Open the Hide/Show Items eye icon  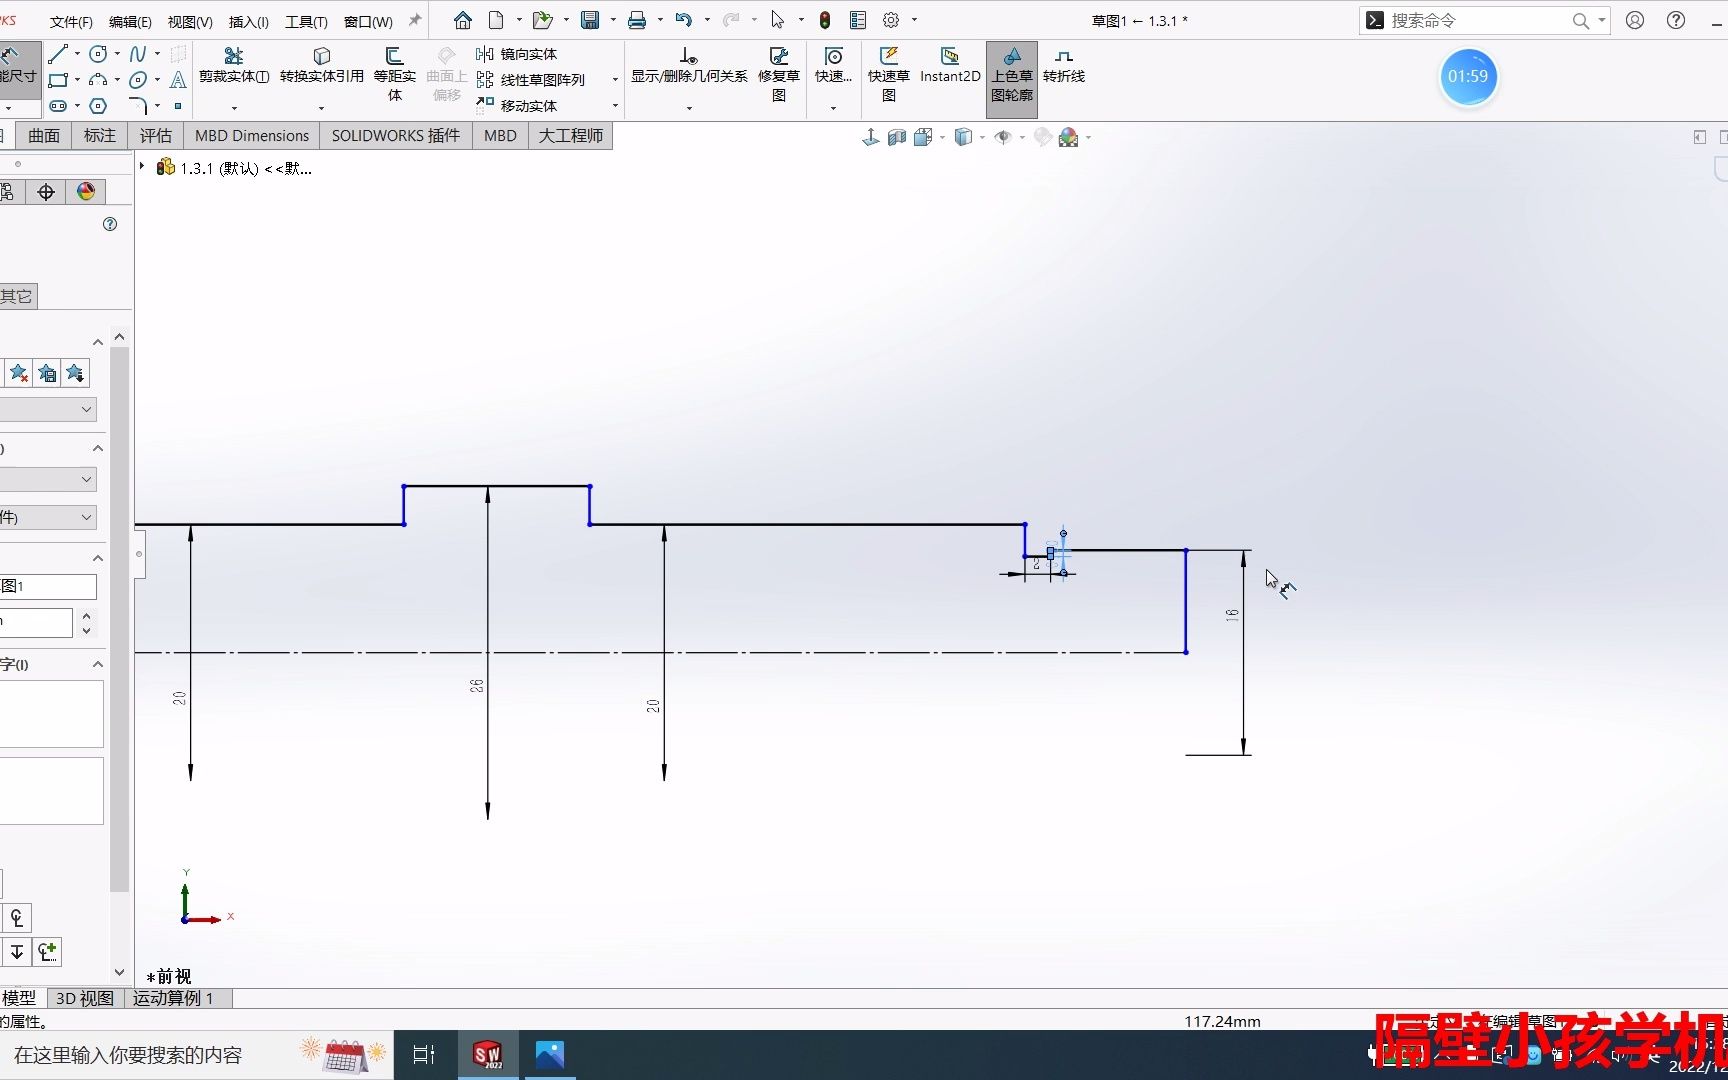[x=1003, y=137]
